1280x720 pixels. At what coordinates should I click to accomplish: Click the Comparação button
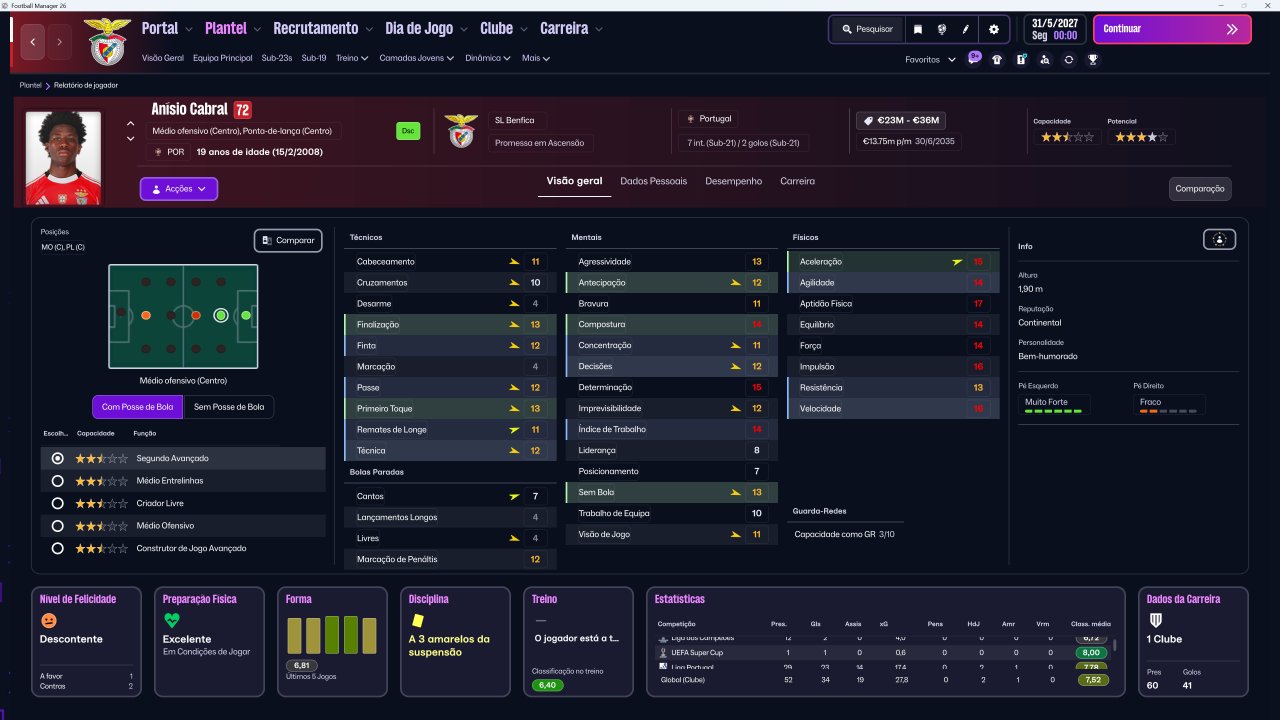1200,188
